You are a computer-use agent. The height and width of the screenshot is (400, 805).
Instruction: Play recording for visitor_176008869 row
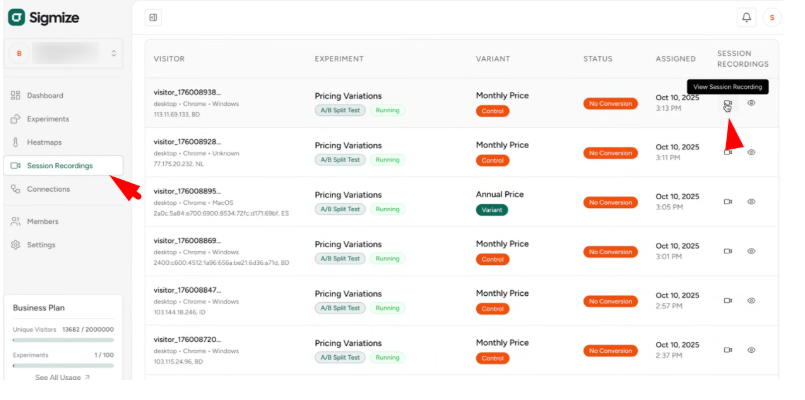[728, 251]
